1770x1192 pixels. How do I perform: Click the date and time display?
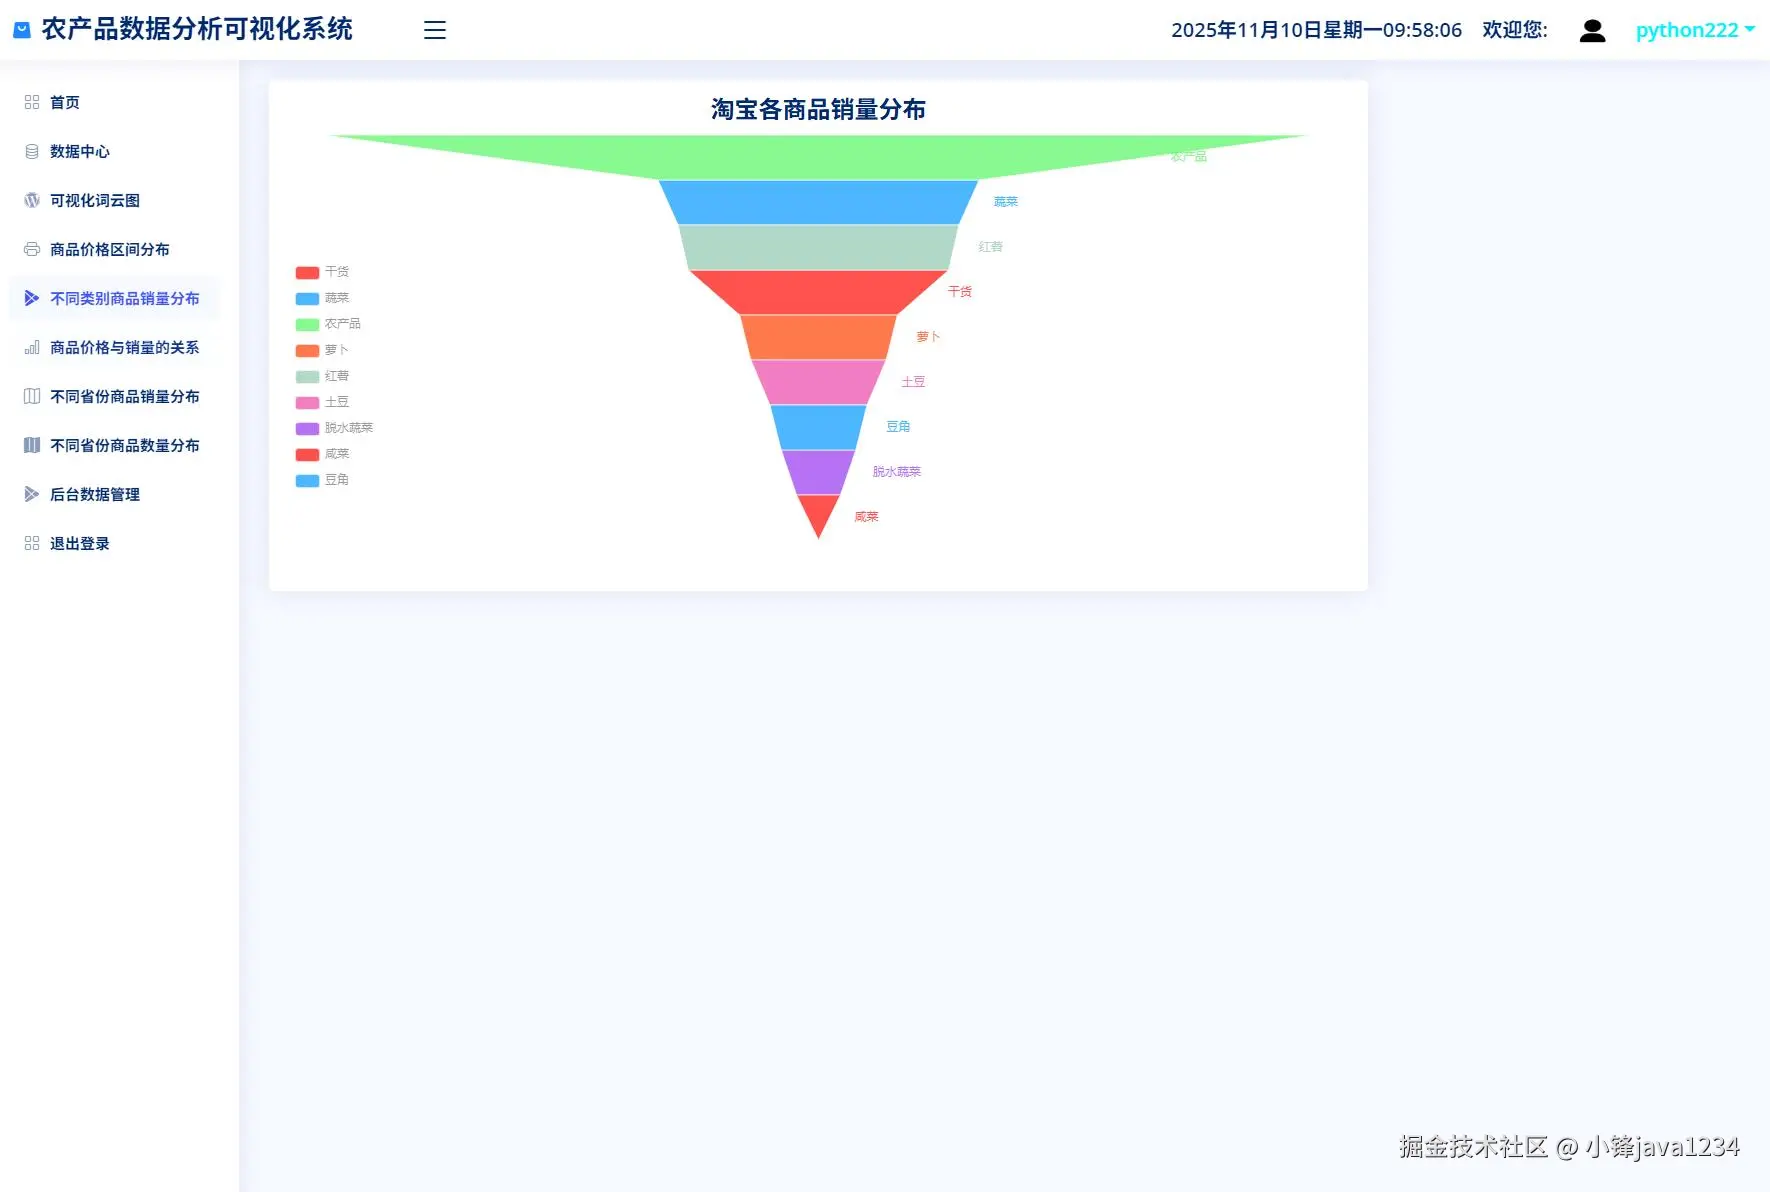coord(1316,30)
